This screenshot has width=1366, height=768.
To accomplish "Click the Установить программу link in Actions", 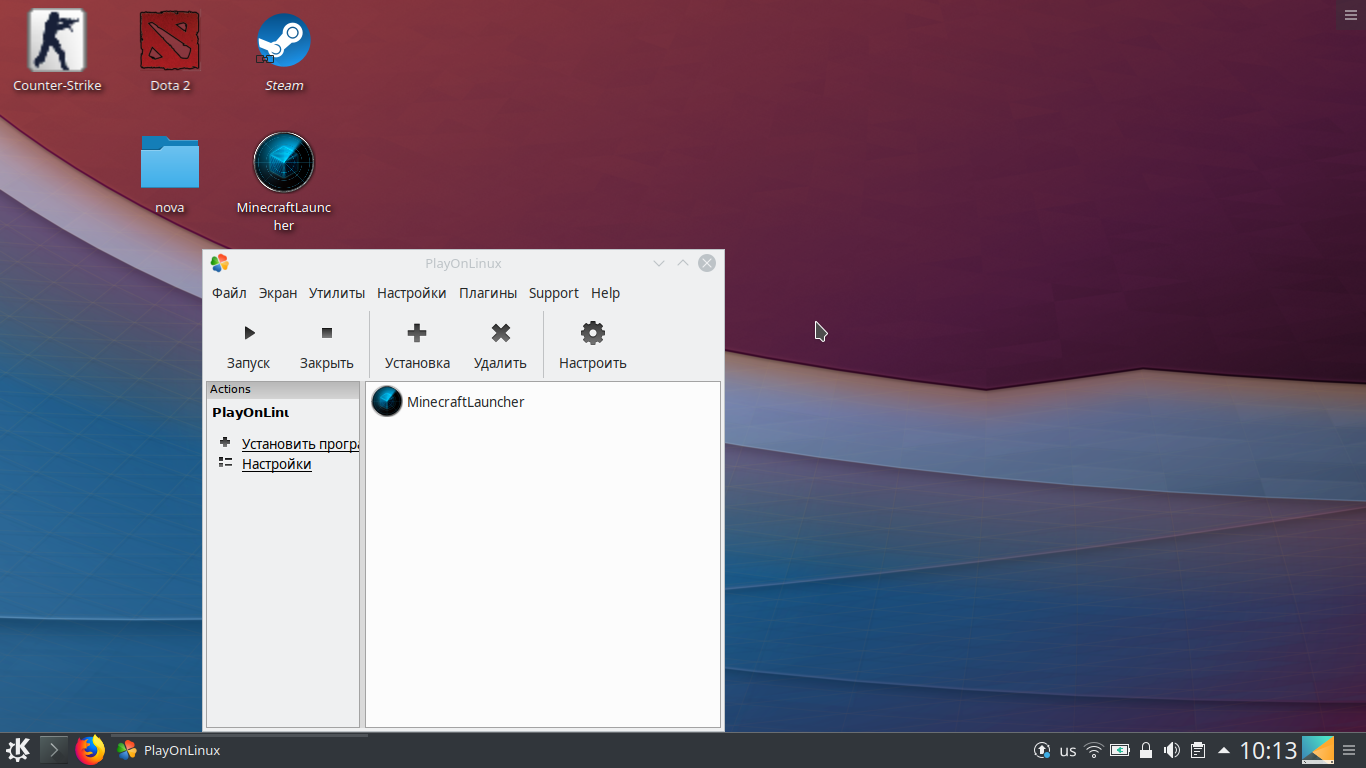I will tap(300, 444).
